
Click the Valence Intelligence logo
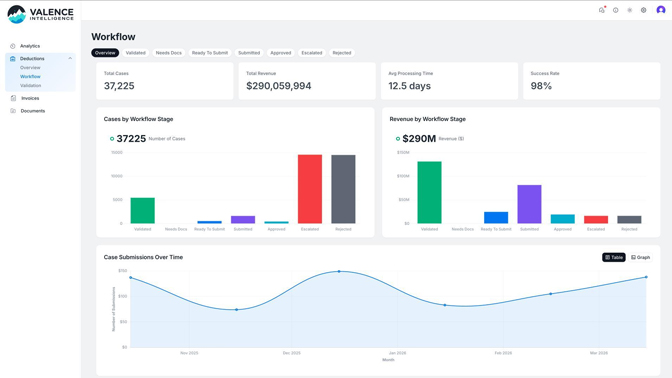pyautogui.click(x=41, y=14)
